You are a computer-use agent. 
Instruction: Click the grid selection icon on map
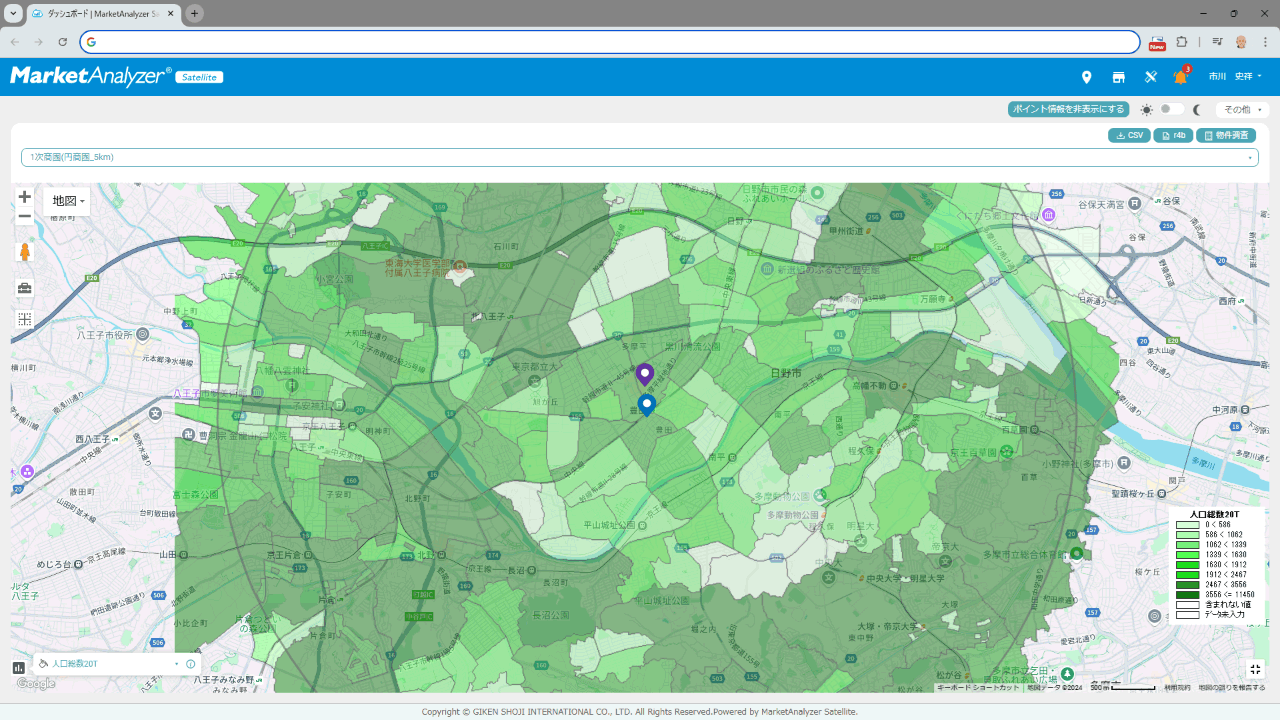pyautogui.click(x=25, y=320)
